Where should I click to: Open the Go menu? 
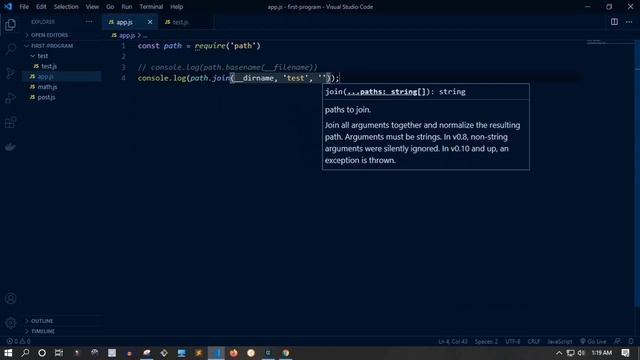(x=110, y=7)
